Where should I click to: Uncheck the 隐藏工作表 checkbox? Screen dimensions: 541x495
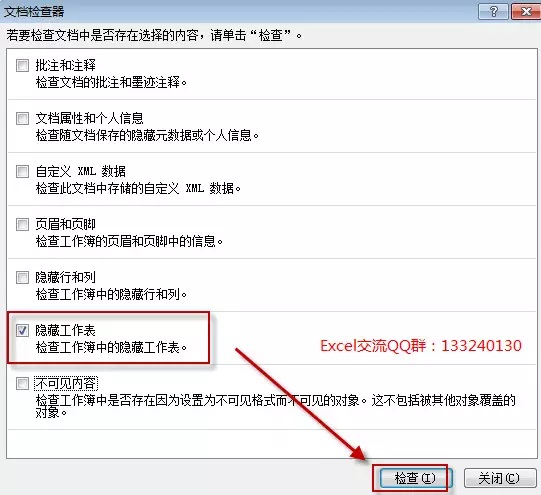[x=22, y=330]
